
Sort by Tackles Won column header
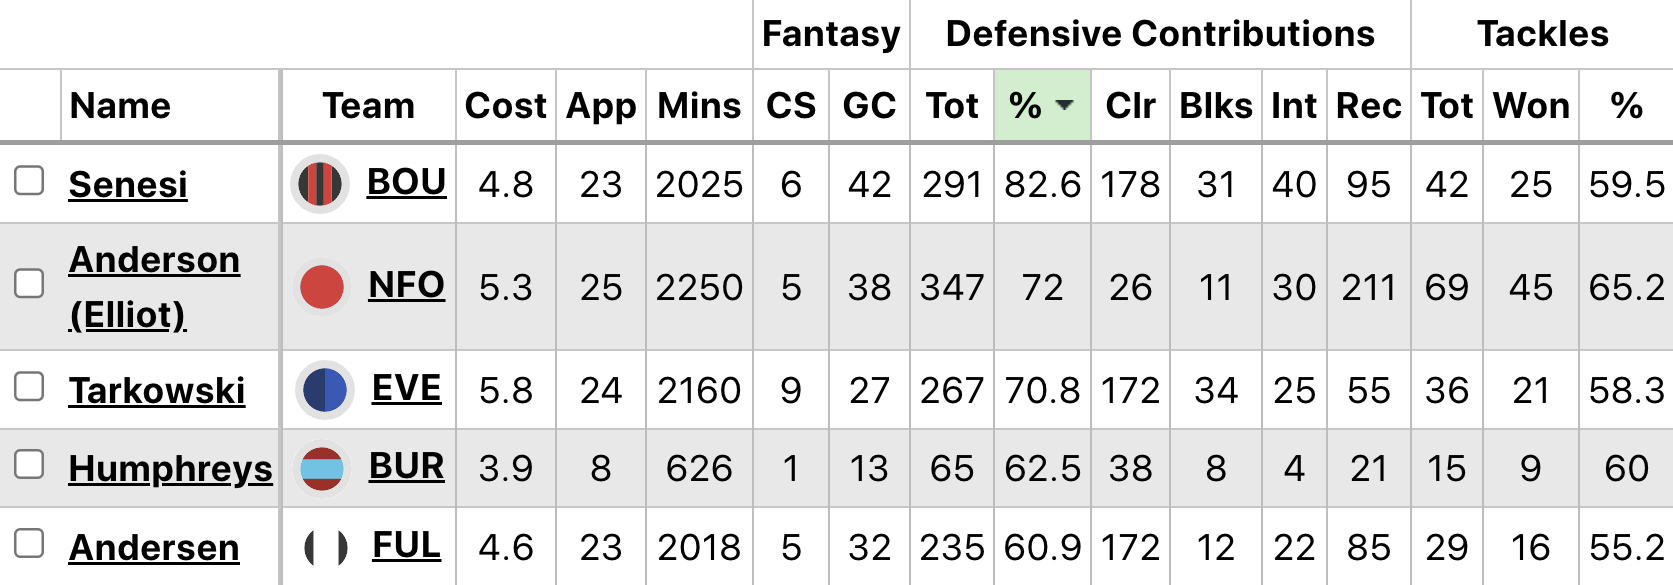(x=1530, y=105)
